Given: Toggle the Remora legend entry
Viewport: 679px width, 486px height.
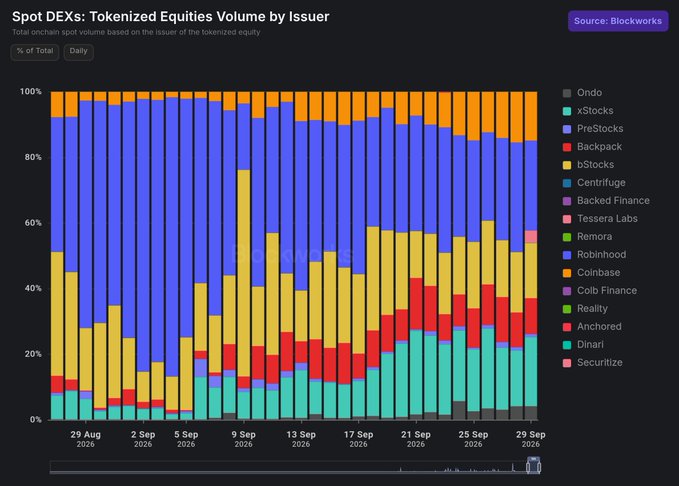Looking at the screenshot, I should click(x=587, y=237).
